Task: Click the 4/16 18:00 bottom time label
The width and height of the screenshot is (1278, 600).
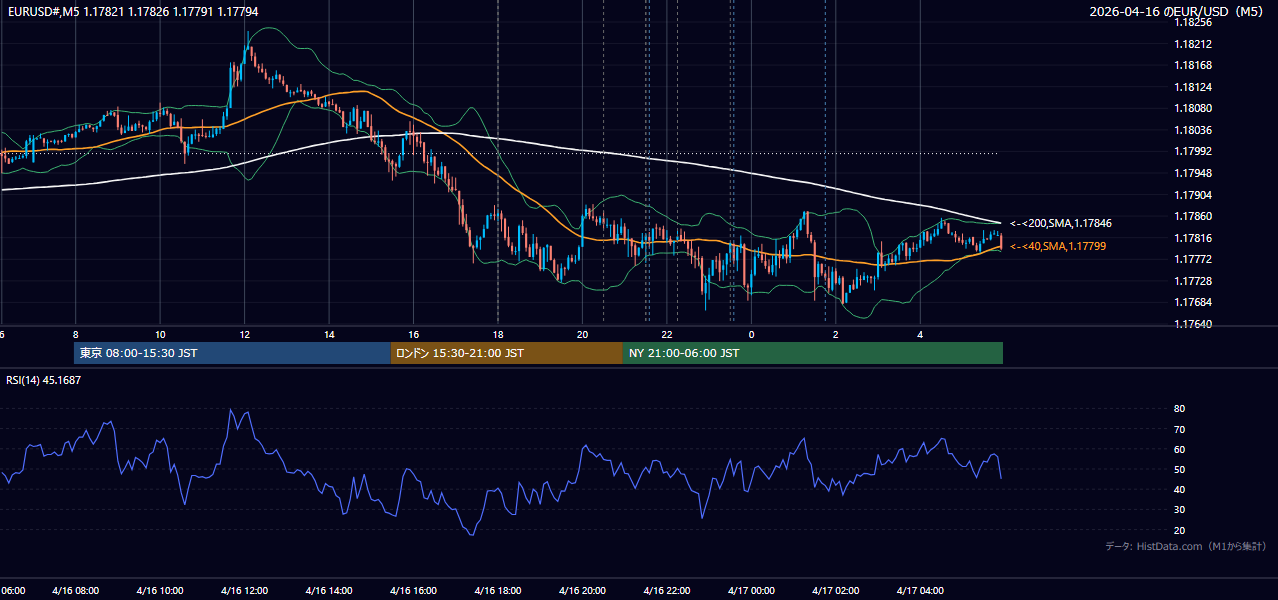Action: coord(498,591)
